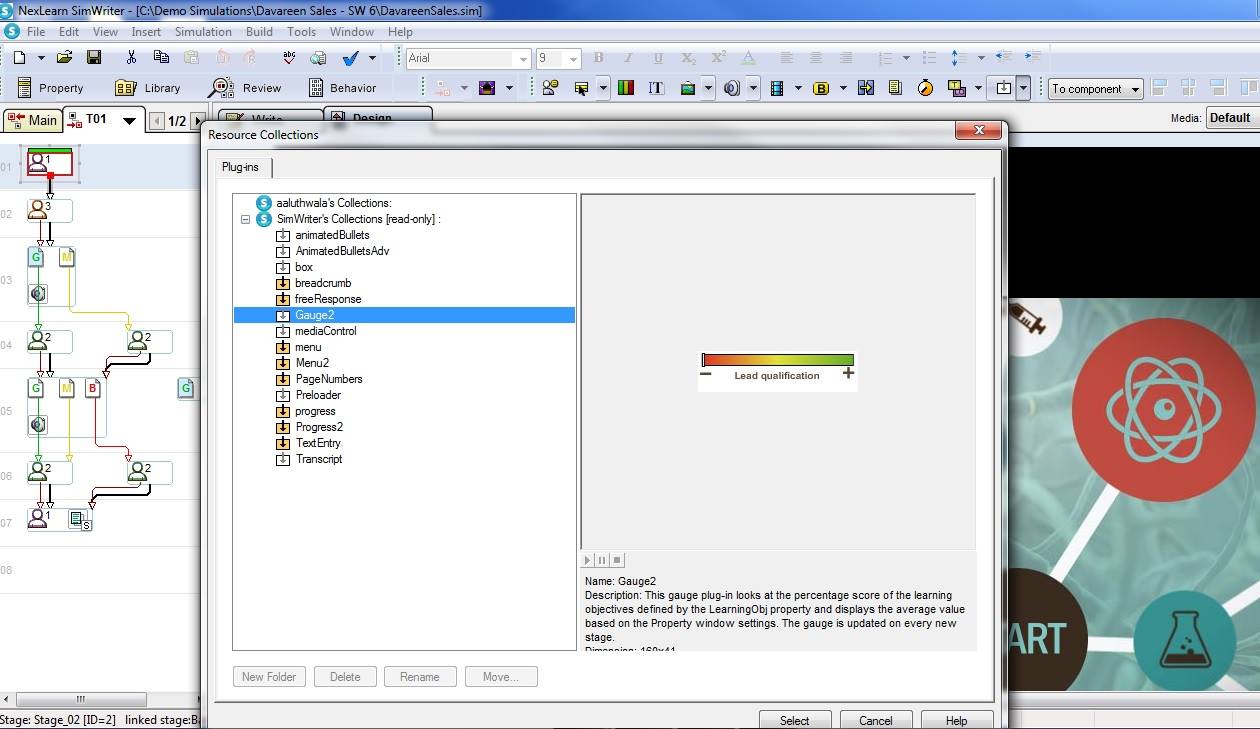Select the Transcript plug-in
Viewport: 1260px width, 729px height.
(319, 459)
